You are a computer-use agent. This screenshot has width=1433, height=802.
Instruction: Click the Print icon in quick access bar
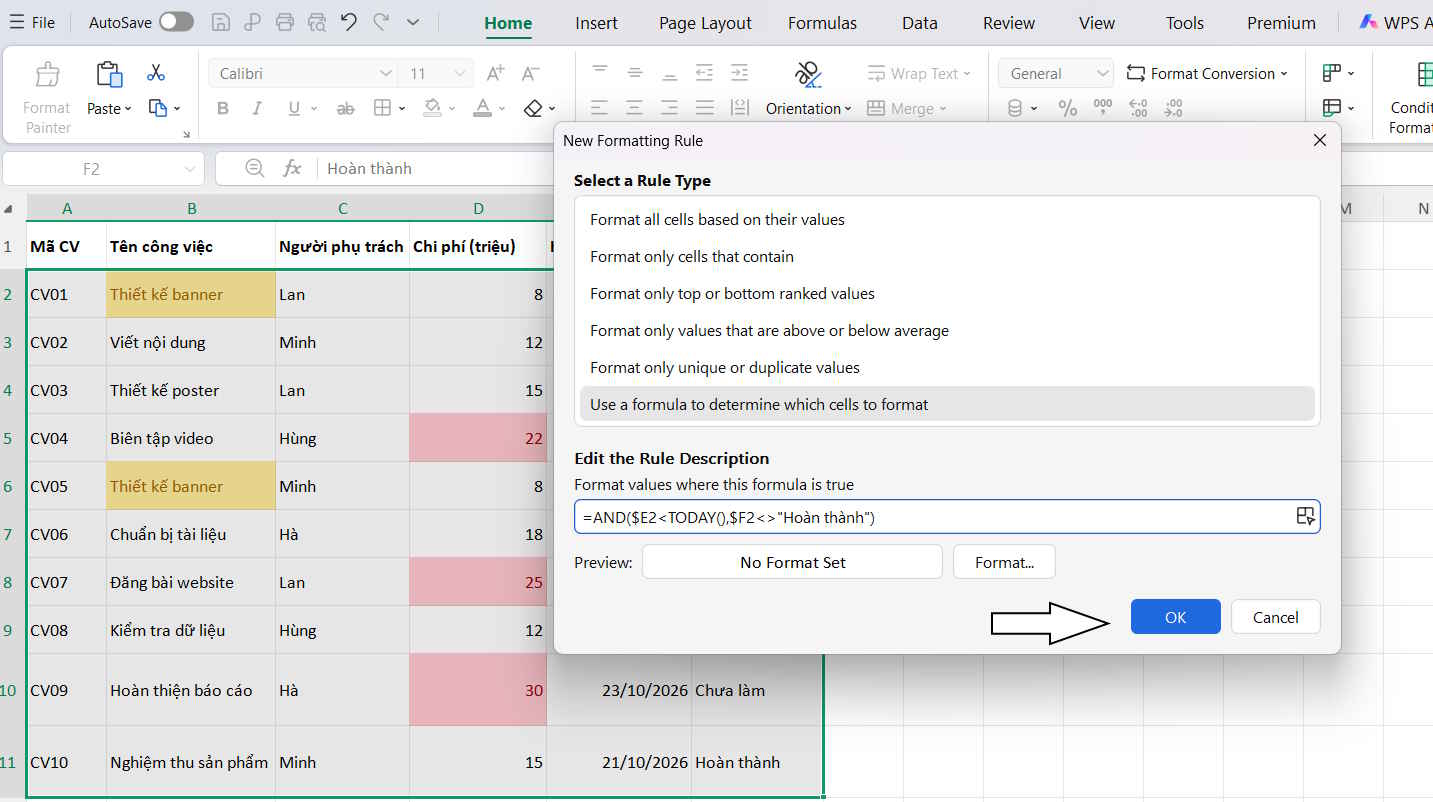coord(285,22)
